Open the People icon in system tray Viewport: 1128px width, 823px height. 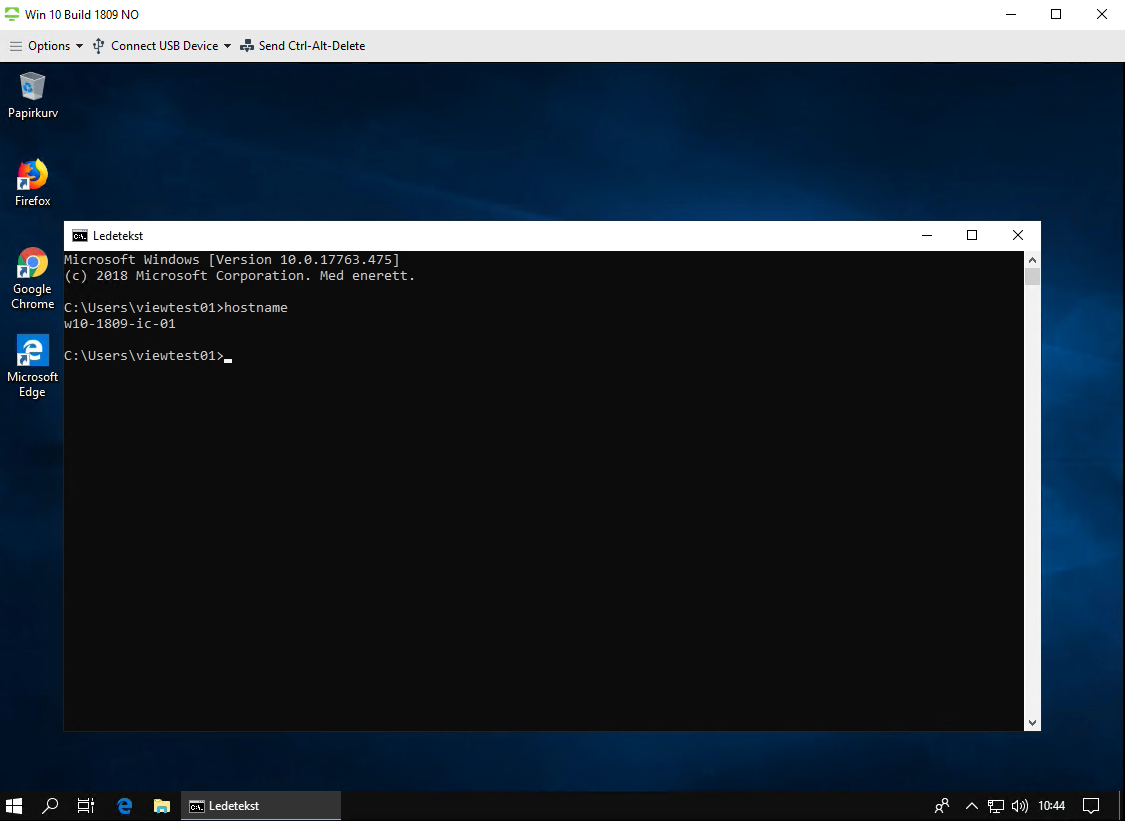coord(942,805)
